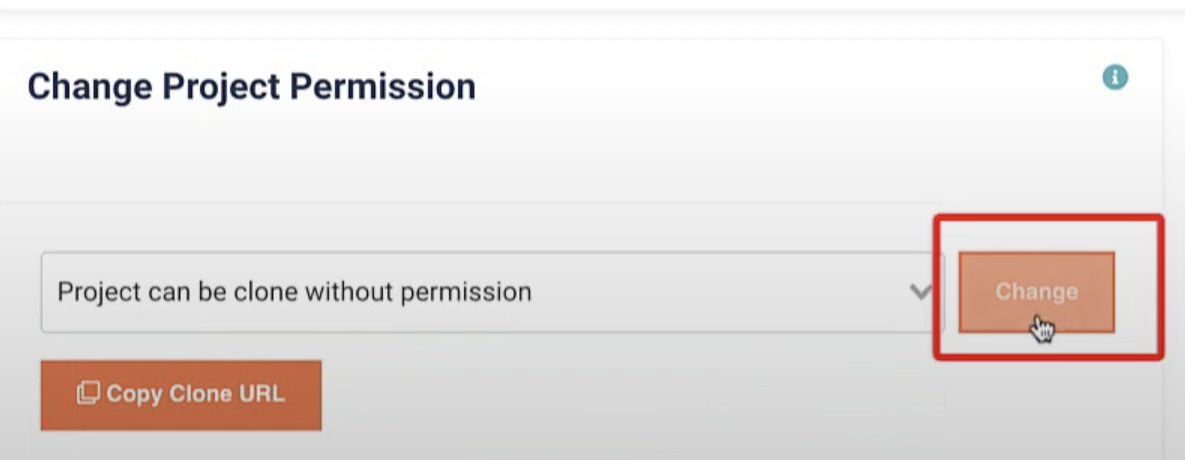Click the 'Change Project Permission' heading

coord(252,86)
